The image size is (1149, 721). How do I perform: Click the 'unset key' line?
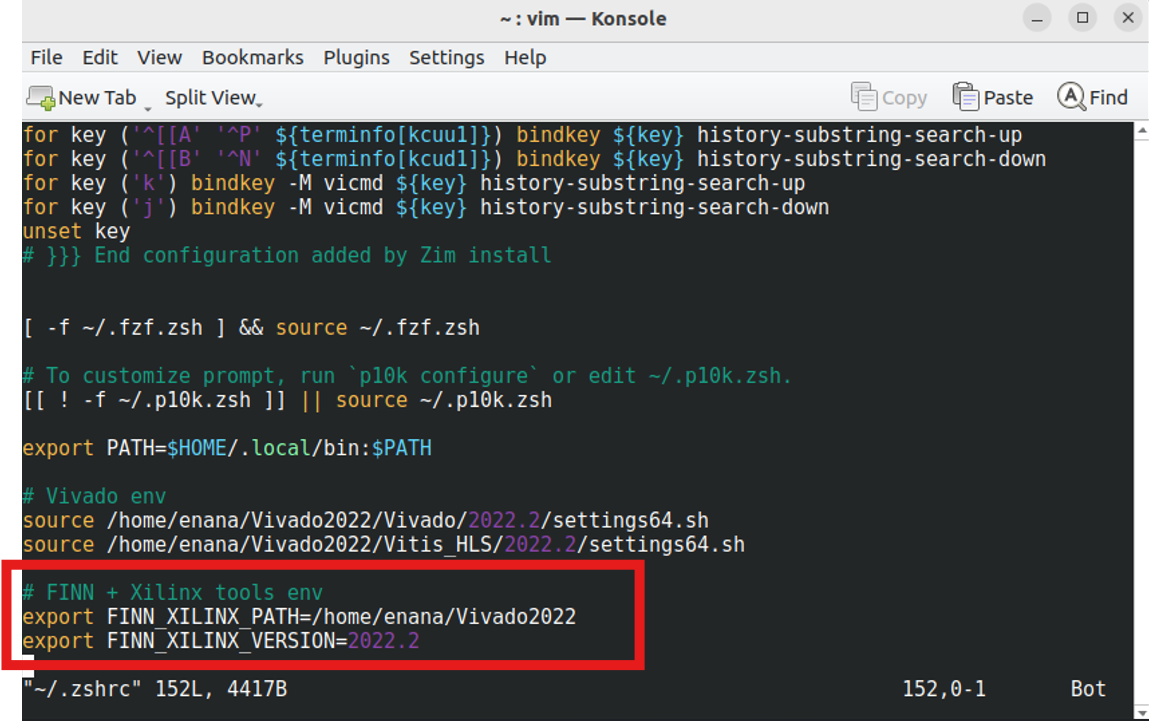point(76,232)
